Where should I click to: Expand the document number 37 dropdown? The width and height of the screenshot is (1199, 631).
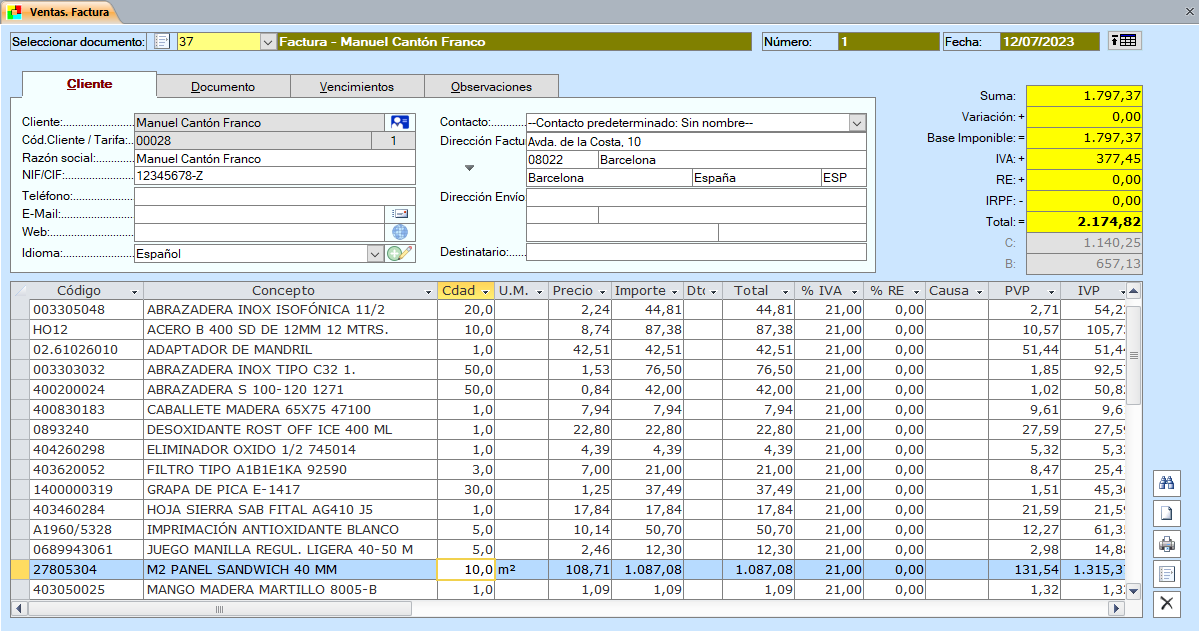pos(267,42)
